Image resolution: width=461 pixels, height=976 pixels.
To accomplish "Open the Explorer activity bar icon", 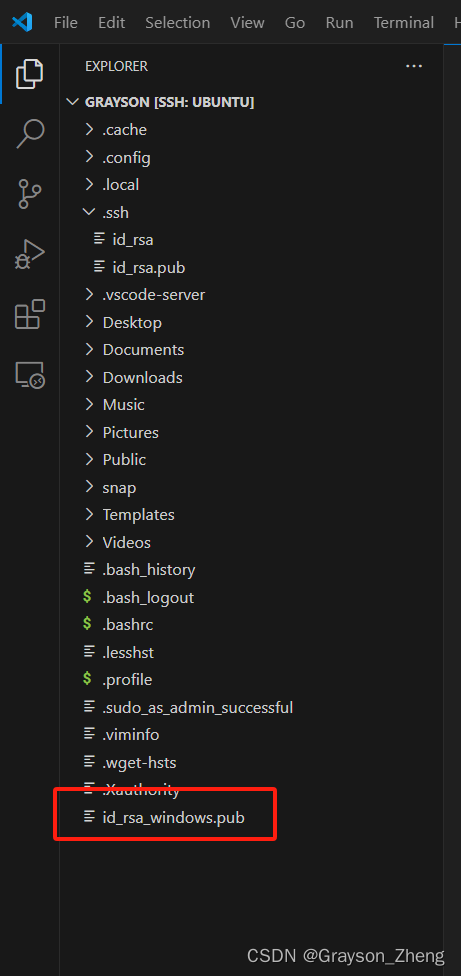I will point(30,74).
